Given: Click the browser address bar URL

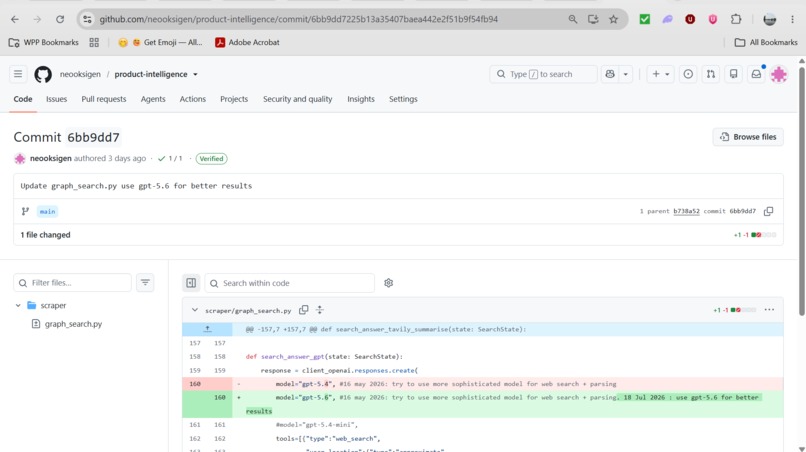Looking at the screenshot, I should [x=298, y=20].
